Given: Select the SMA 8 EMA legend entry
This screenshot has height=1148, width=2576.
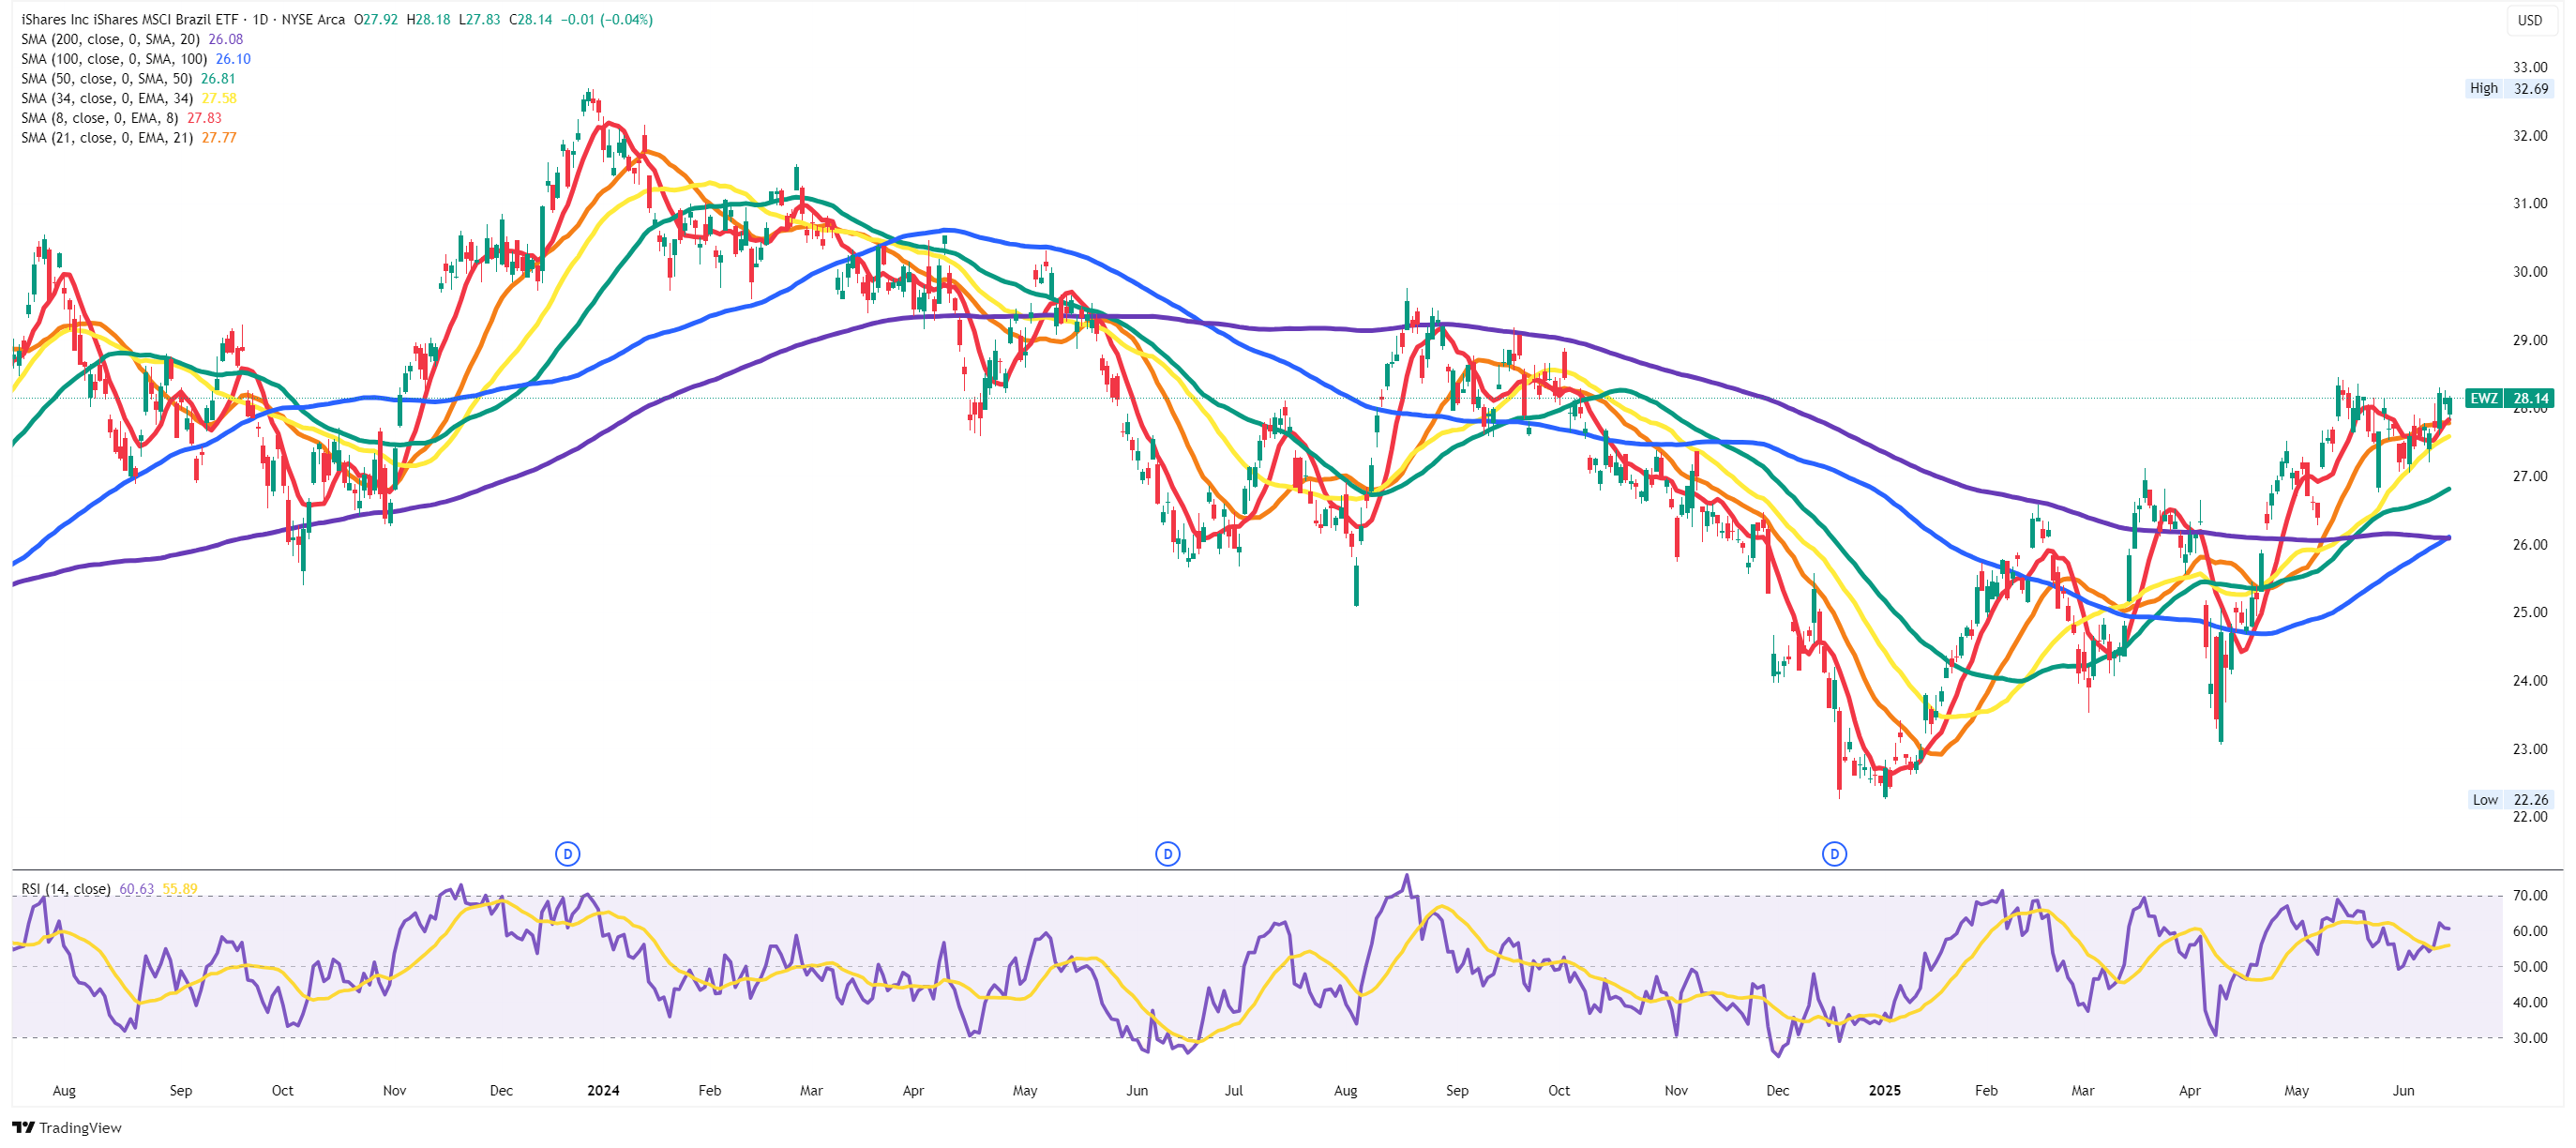Looking at the screenshot, I should [x=100, y=118].
